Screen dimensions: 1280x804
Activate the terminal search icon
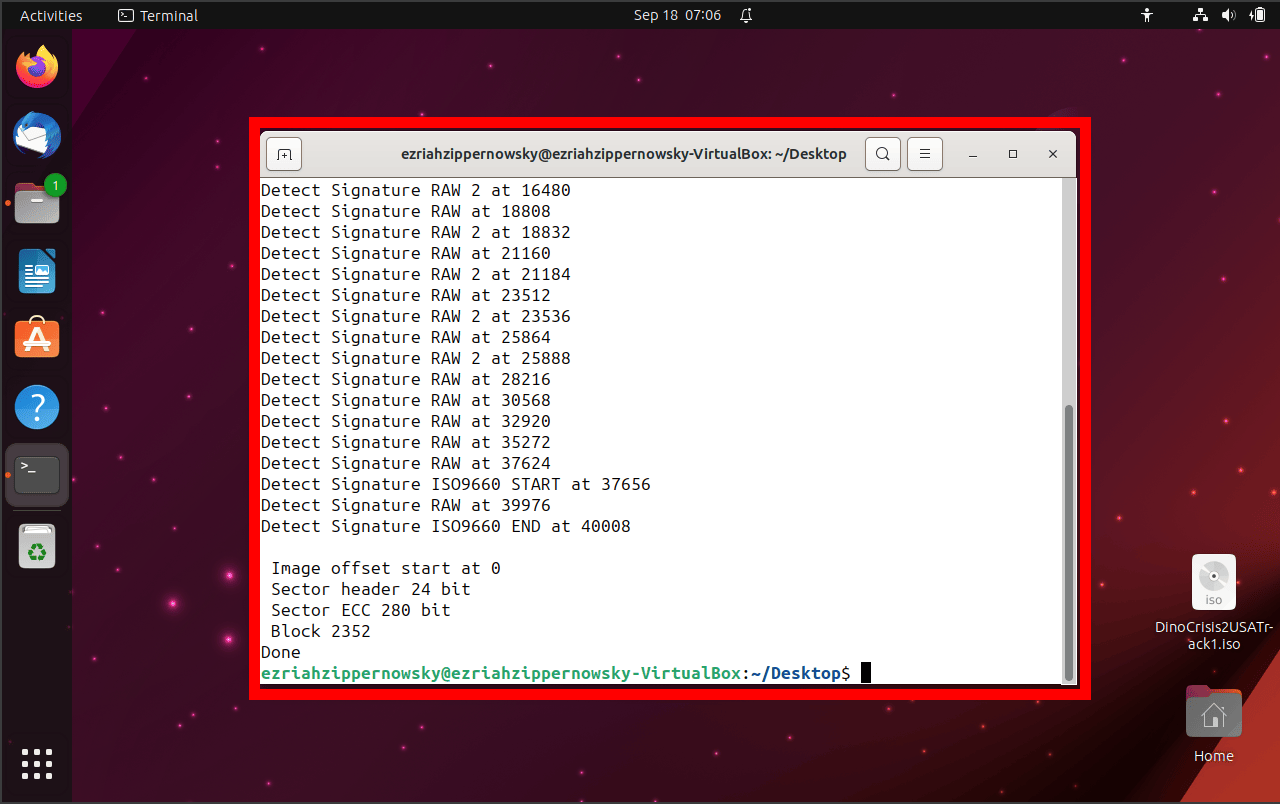pos(882,154)
